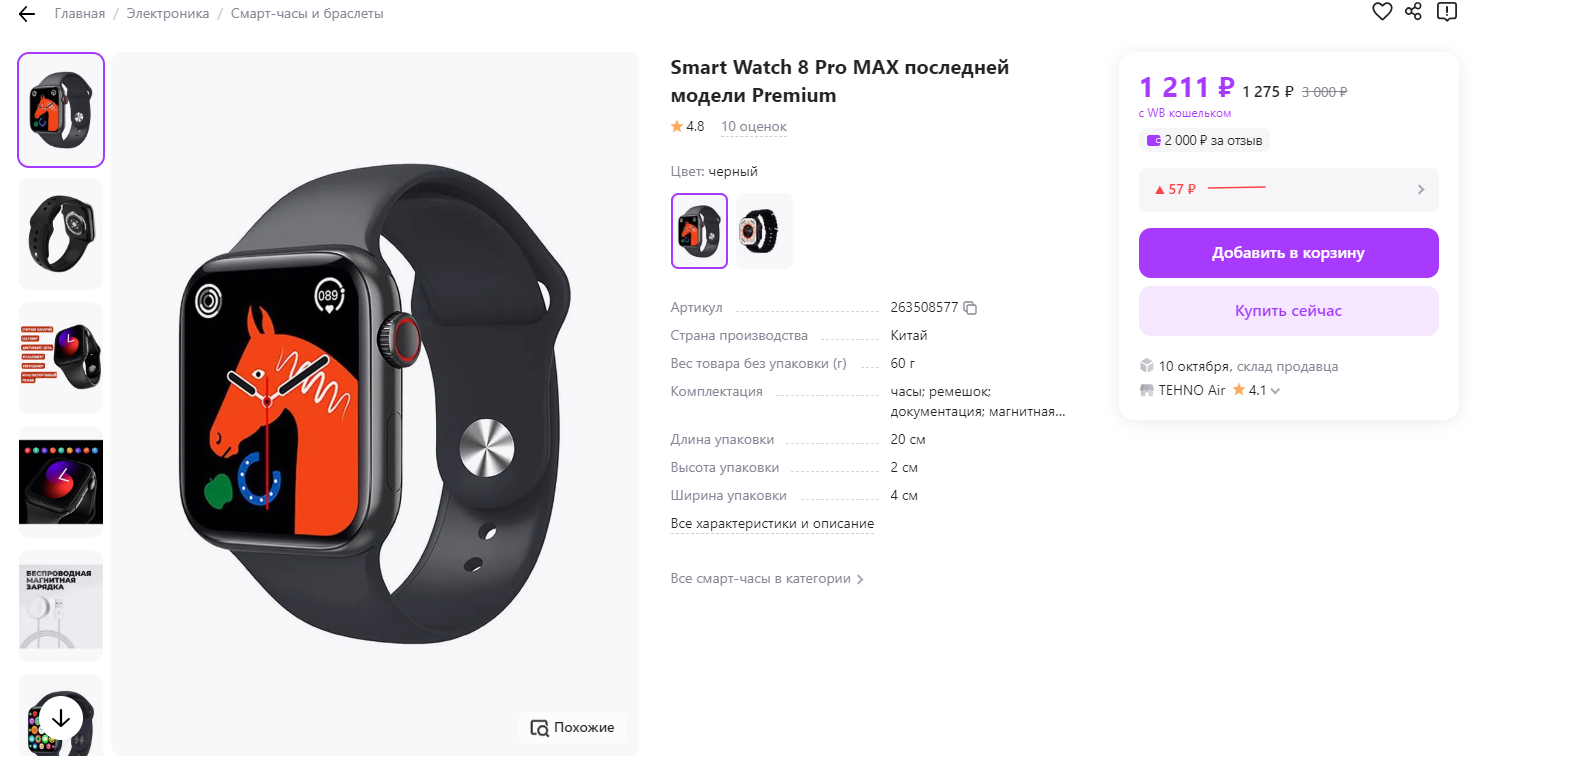Click Добавить в корзину button
The height and width of the screenshot is (780, 1581).
(1288, 253)
